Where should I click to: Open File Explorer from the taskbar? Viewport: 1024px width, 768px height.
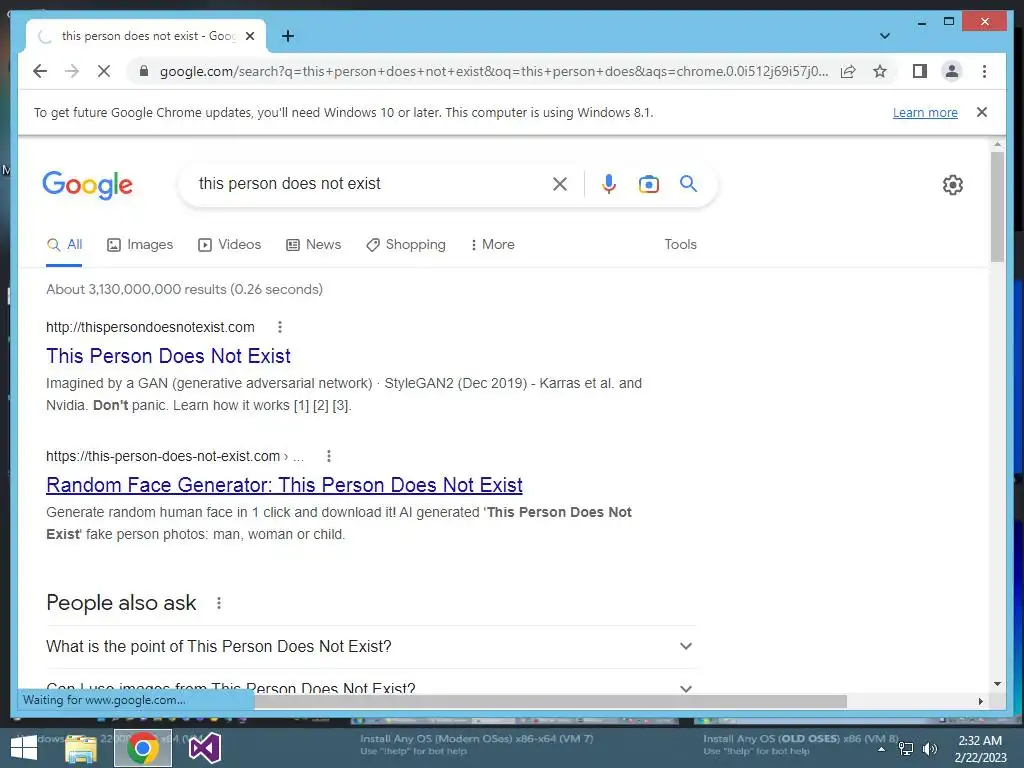pyautogui.click(x=81, y=748)
